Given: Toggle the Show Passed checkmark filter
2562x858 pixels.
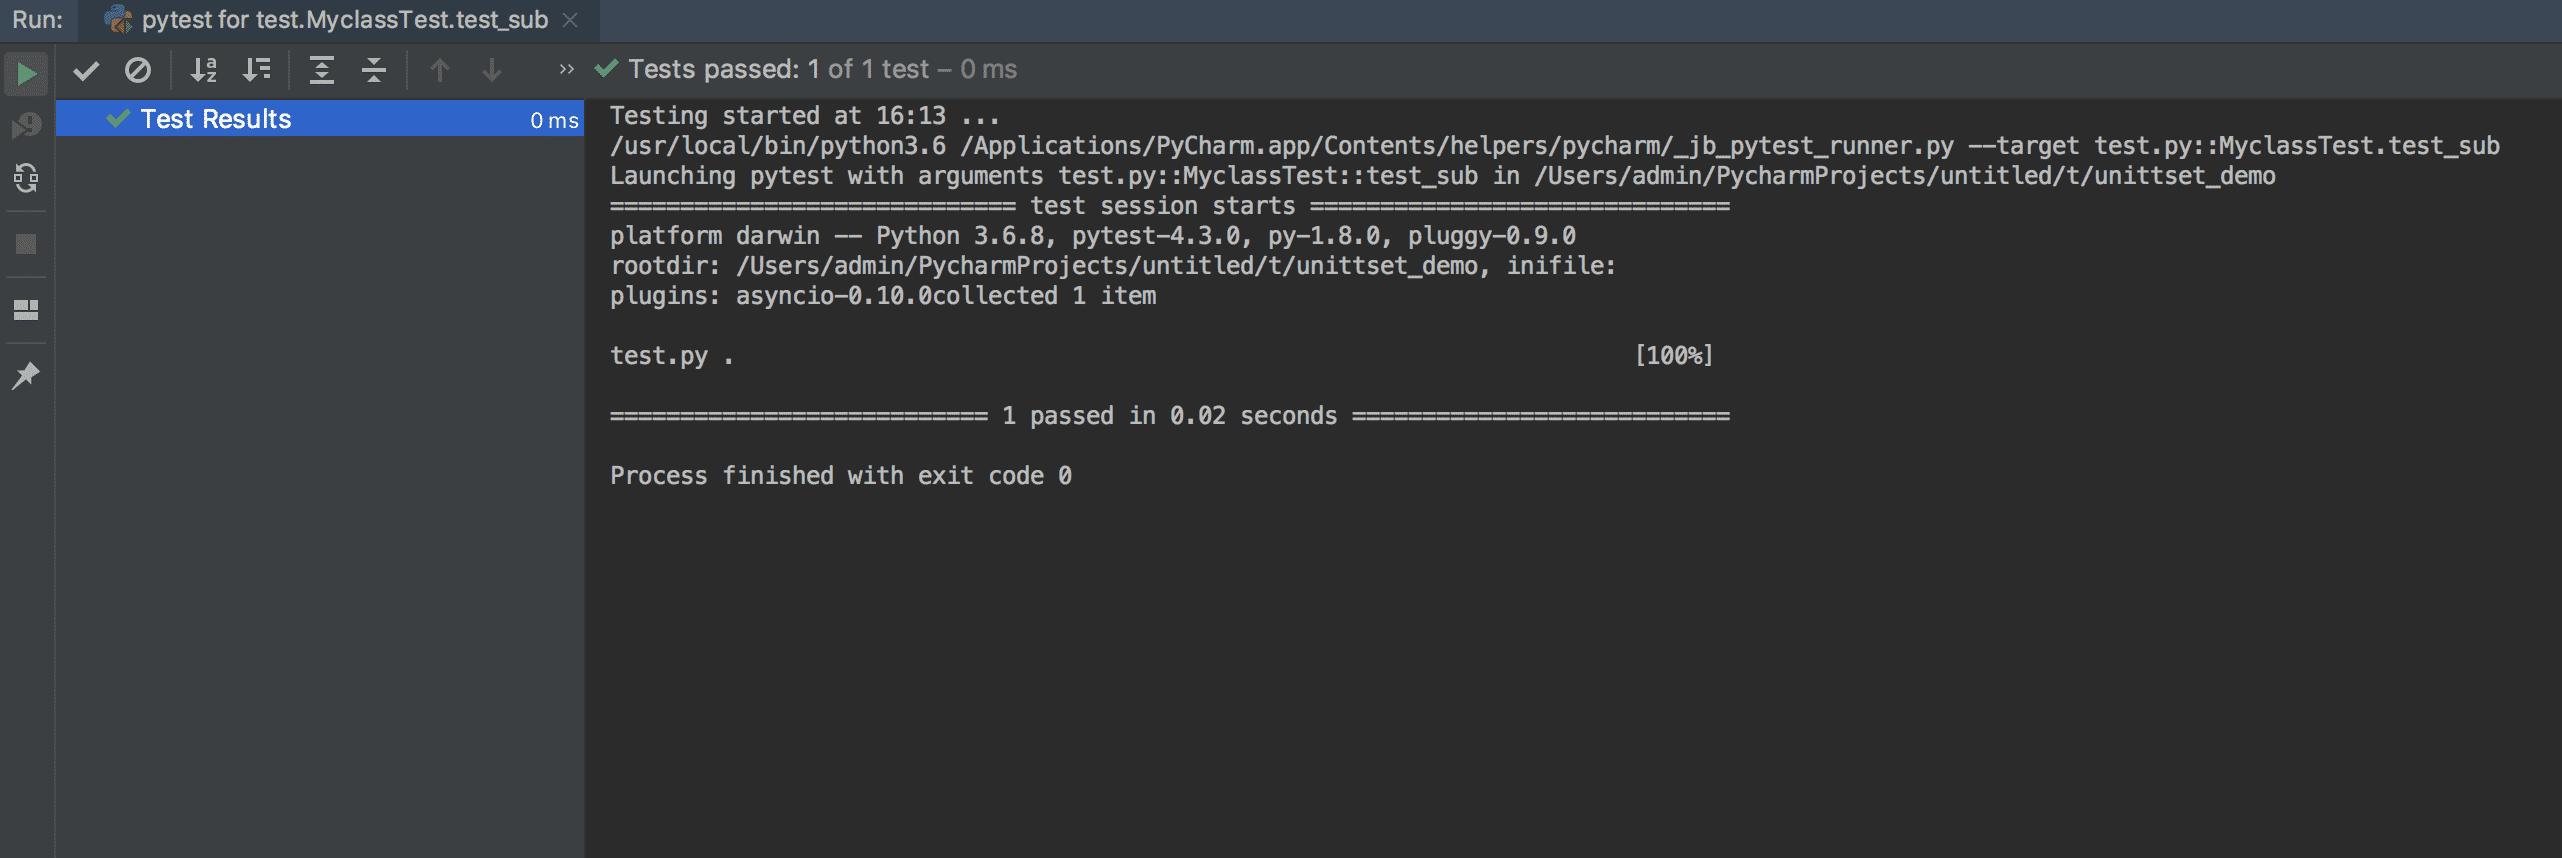Looking at the screenshot, I should coord(86,70).
